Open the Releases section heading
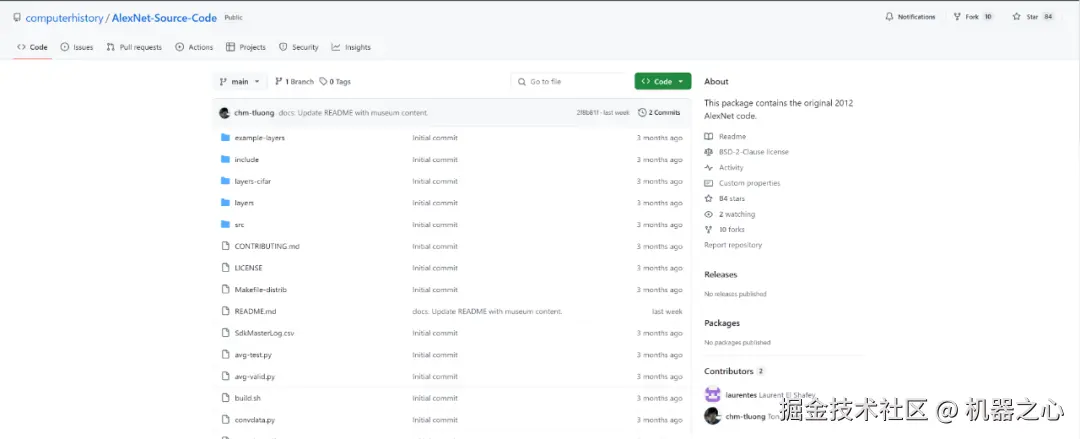Screen dimensions: 1080x439 click(x=720, y=274)
